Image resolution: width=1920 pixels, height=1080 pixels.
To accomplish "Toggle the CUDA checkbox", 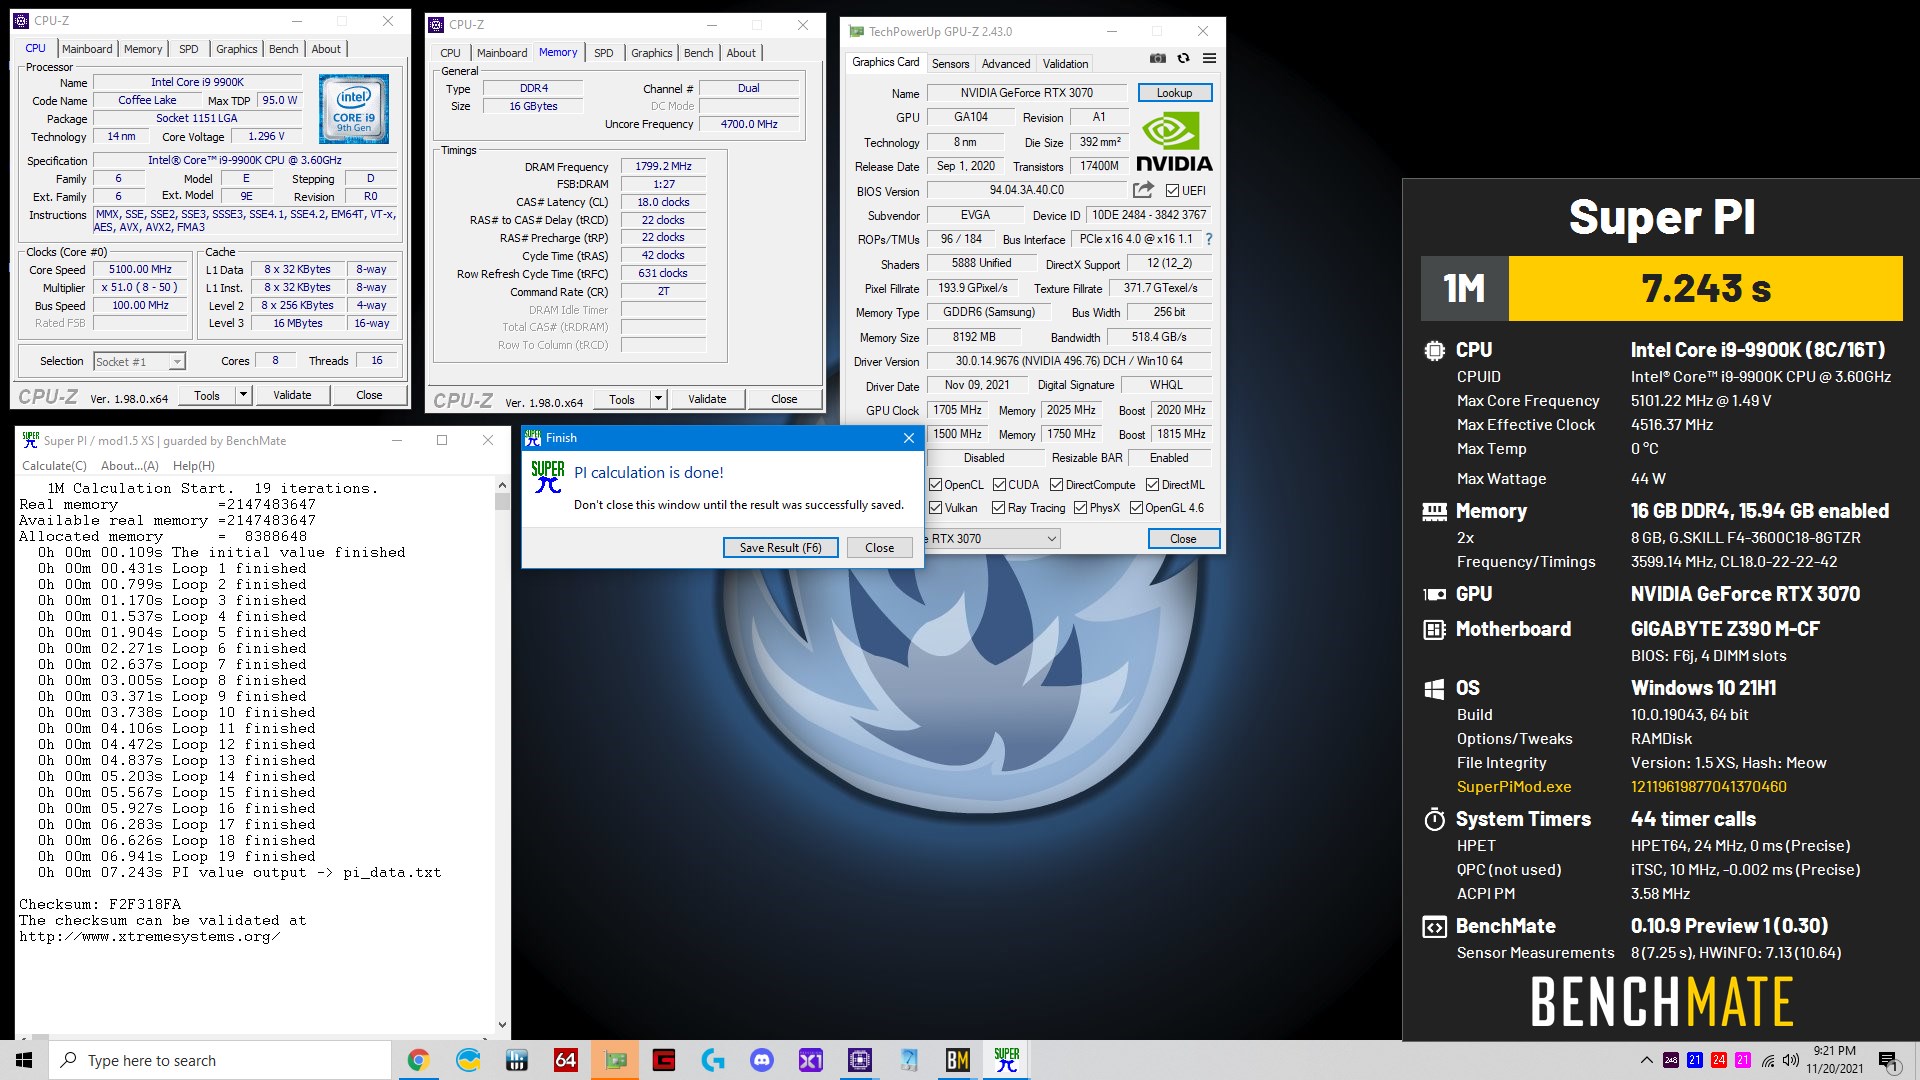I will [x=999, y=485].
